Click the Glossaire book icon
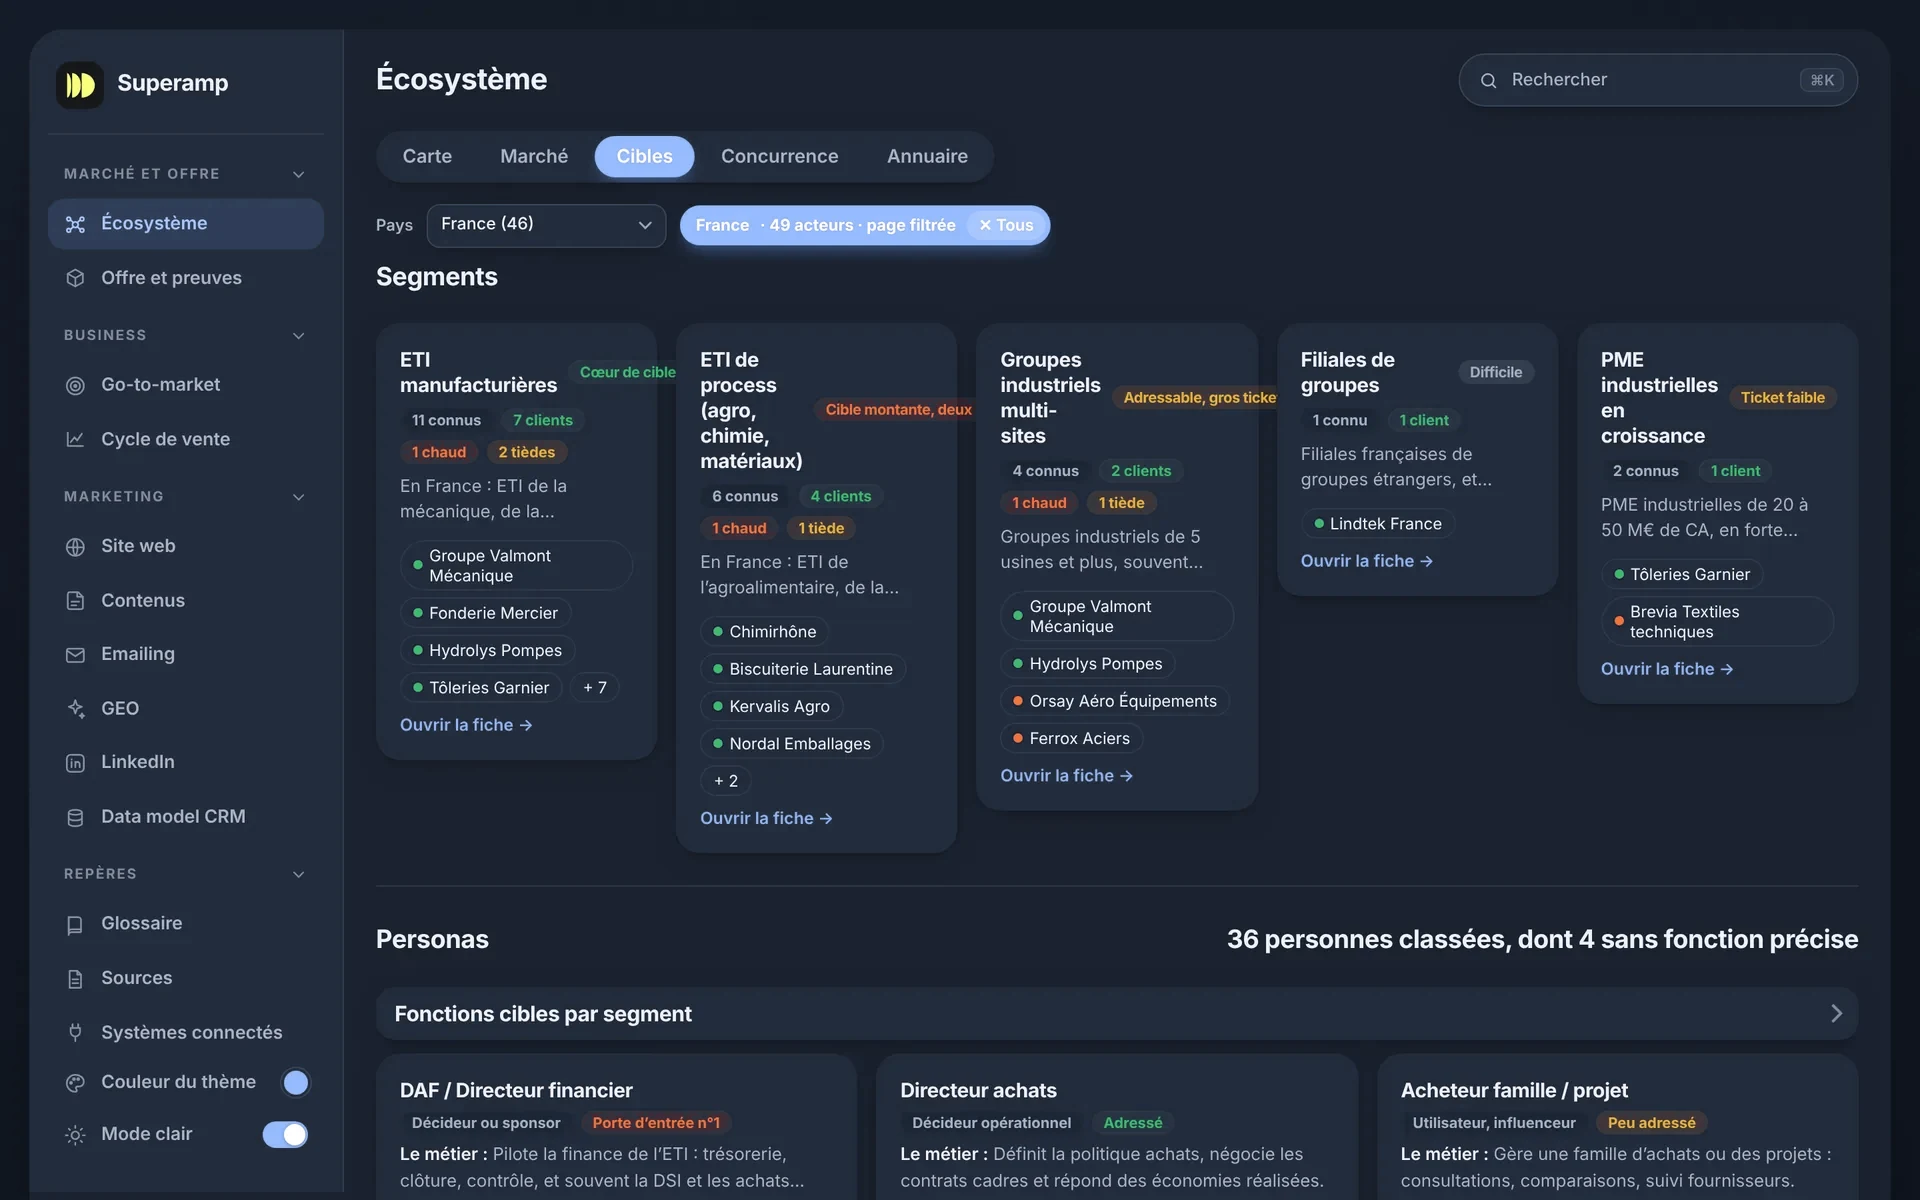Image resolution: width=1920 pixels, height=1200 pixels. point(75,925)
